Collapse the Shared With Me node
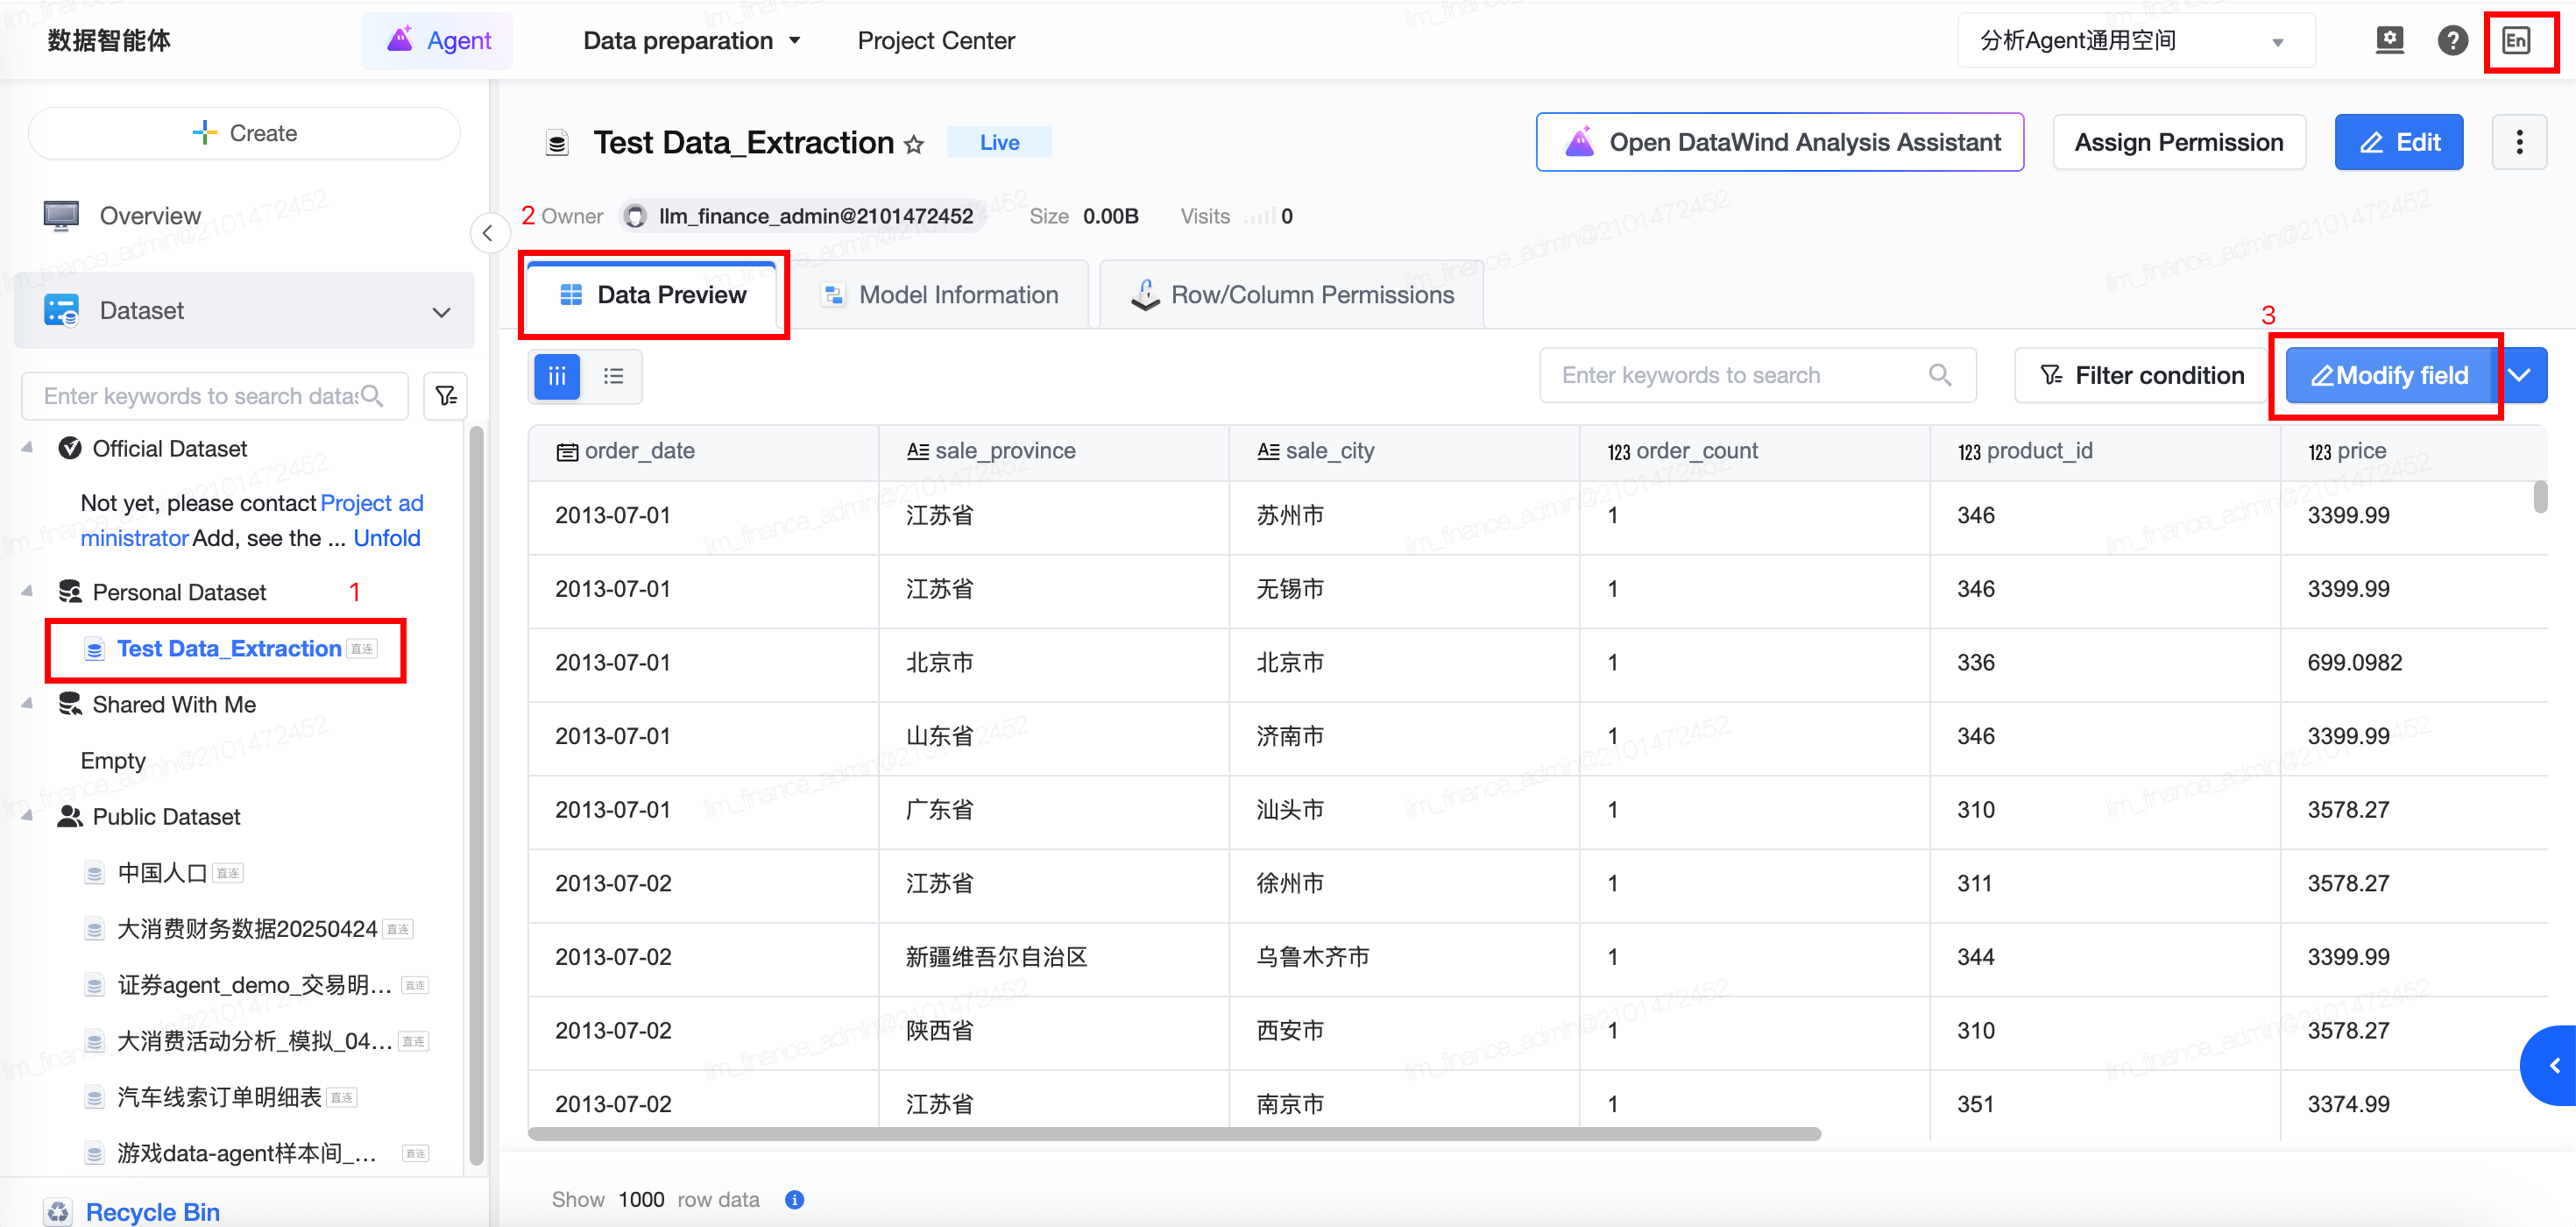 pyautogui.click(x=27, y=704)
